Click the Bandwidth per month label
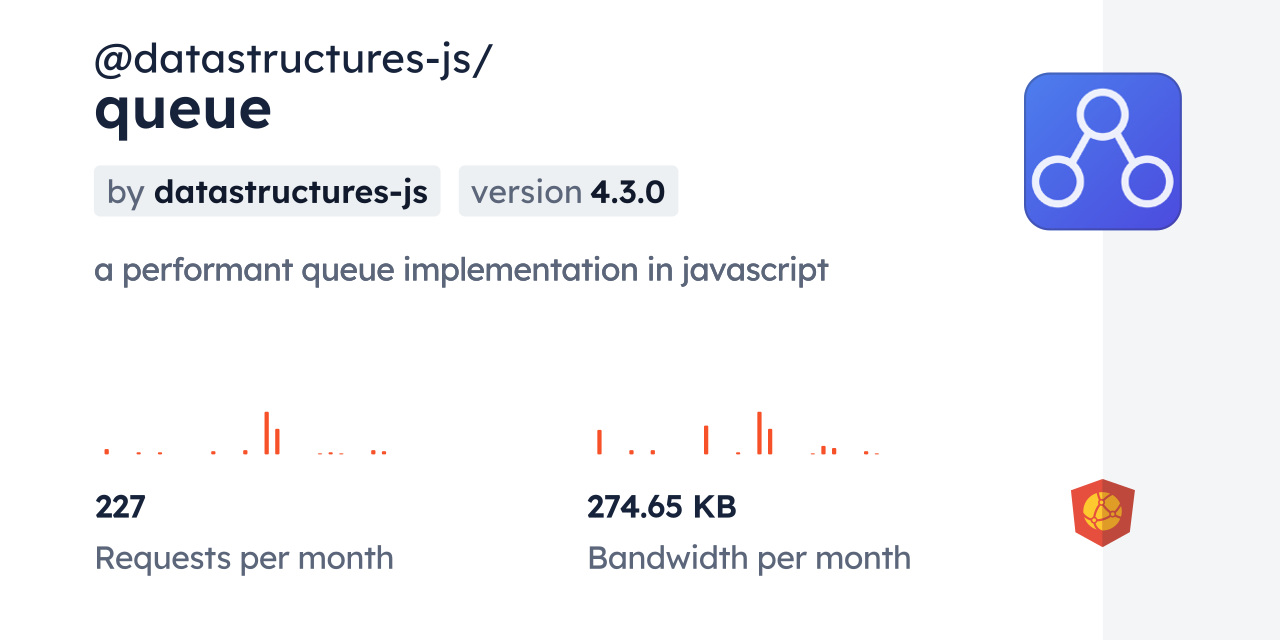The height and width of the screenshot is (640, 1280). 749,558
